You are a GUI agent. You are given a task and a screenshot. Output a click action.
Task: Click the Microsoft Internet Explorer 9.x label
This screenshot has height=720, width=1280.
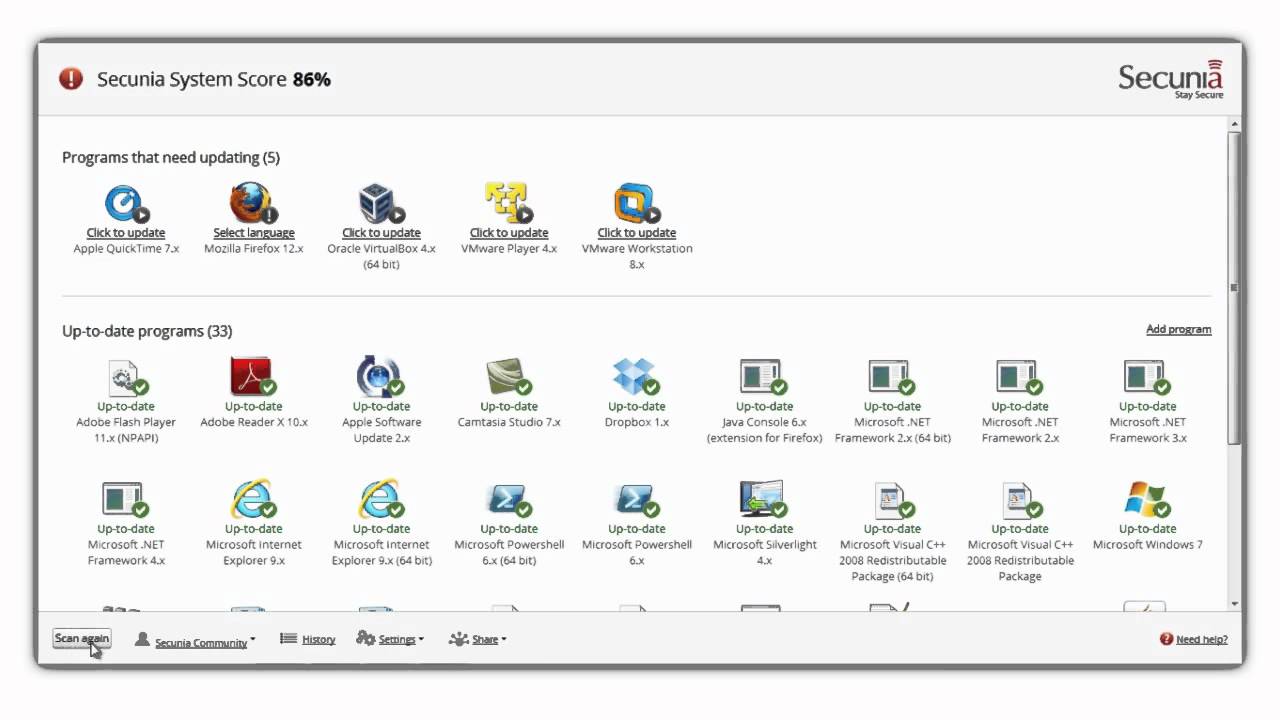[x=254, y=553]
